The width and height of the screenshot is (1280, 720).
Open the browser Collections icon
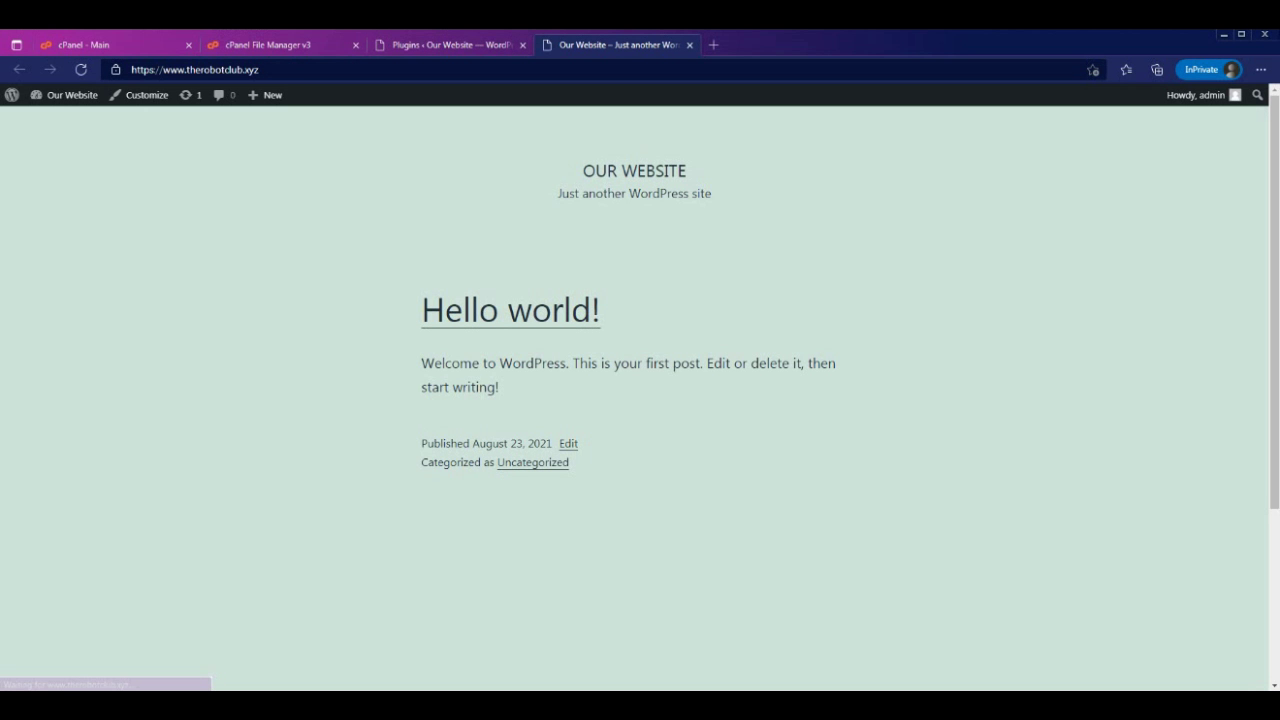coord(1157,70)
